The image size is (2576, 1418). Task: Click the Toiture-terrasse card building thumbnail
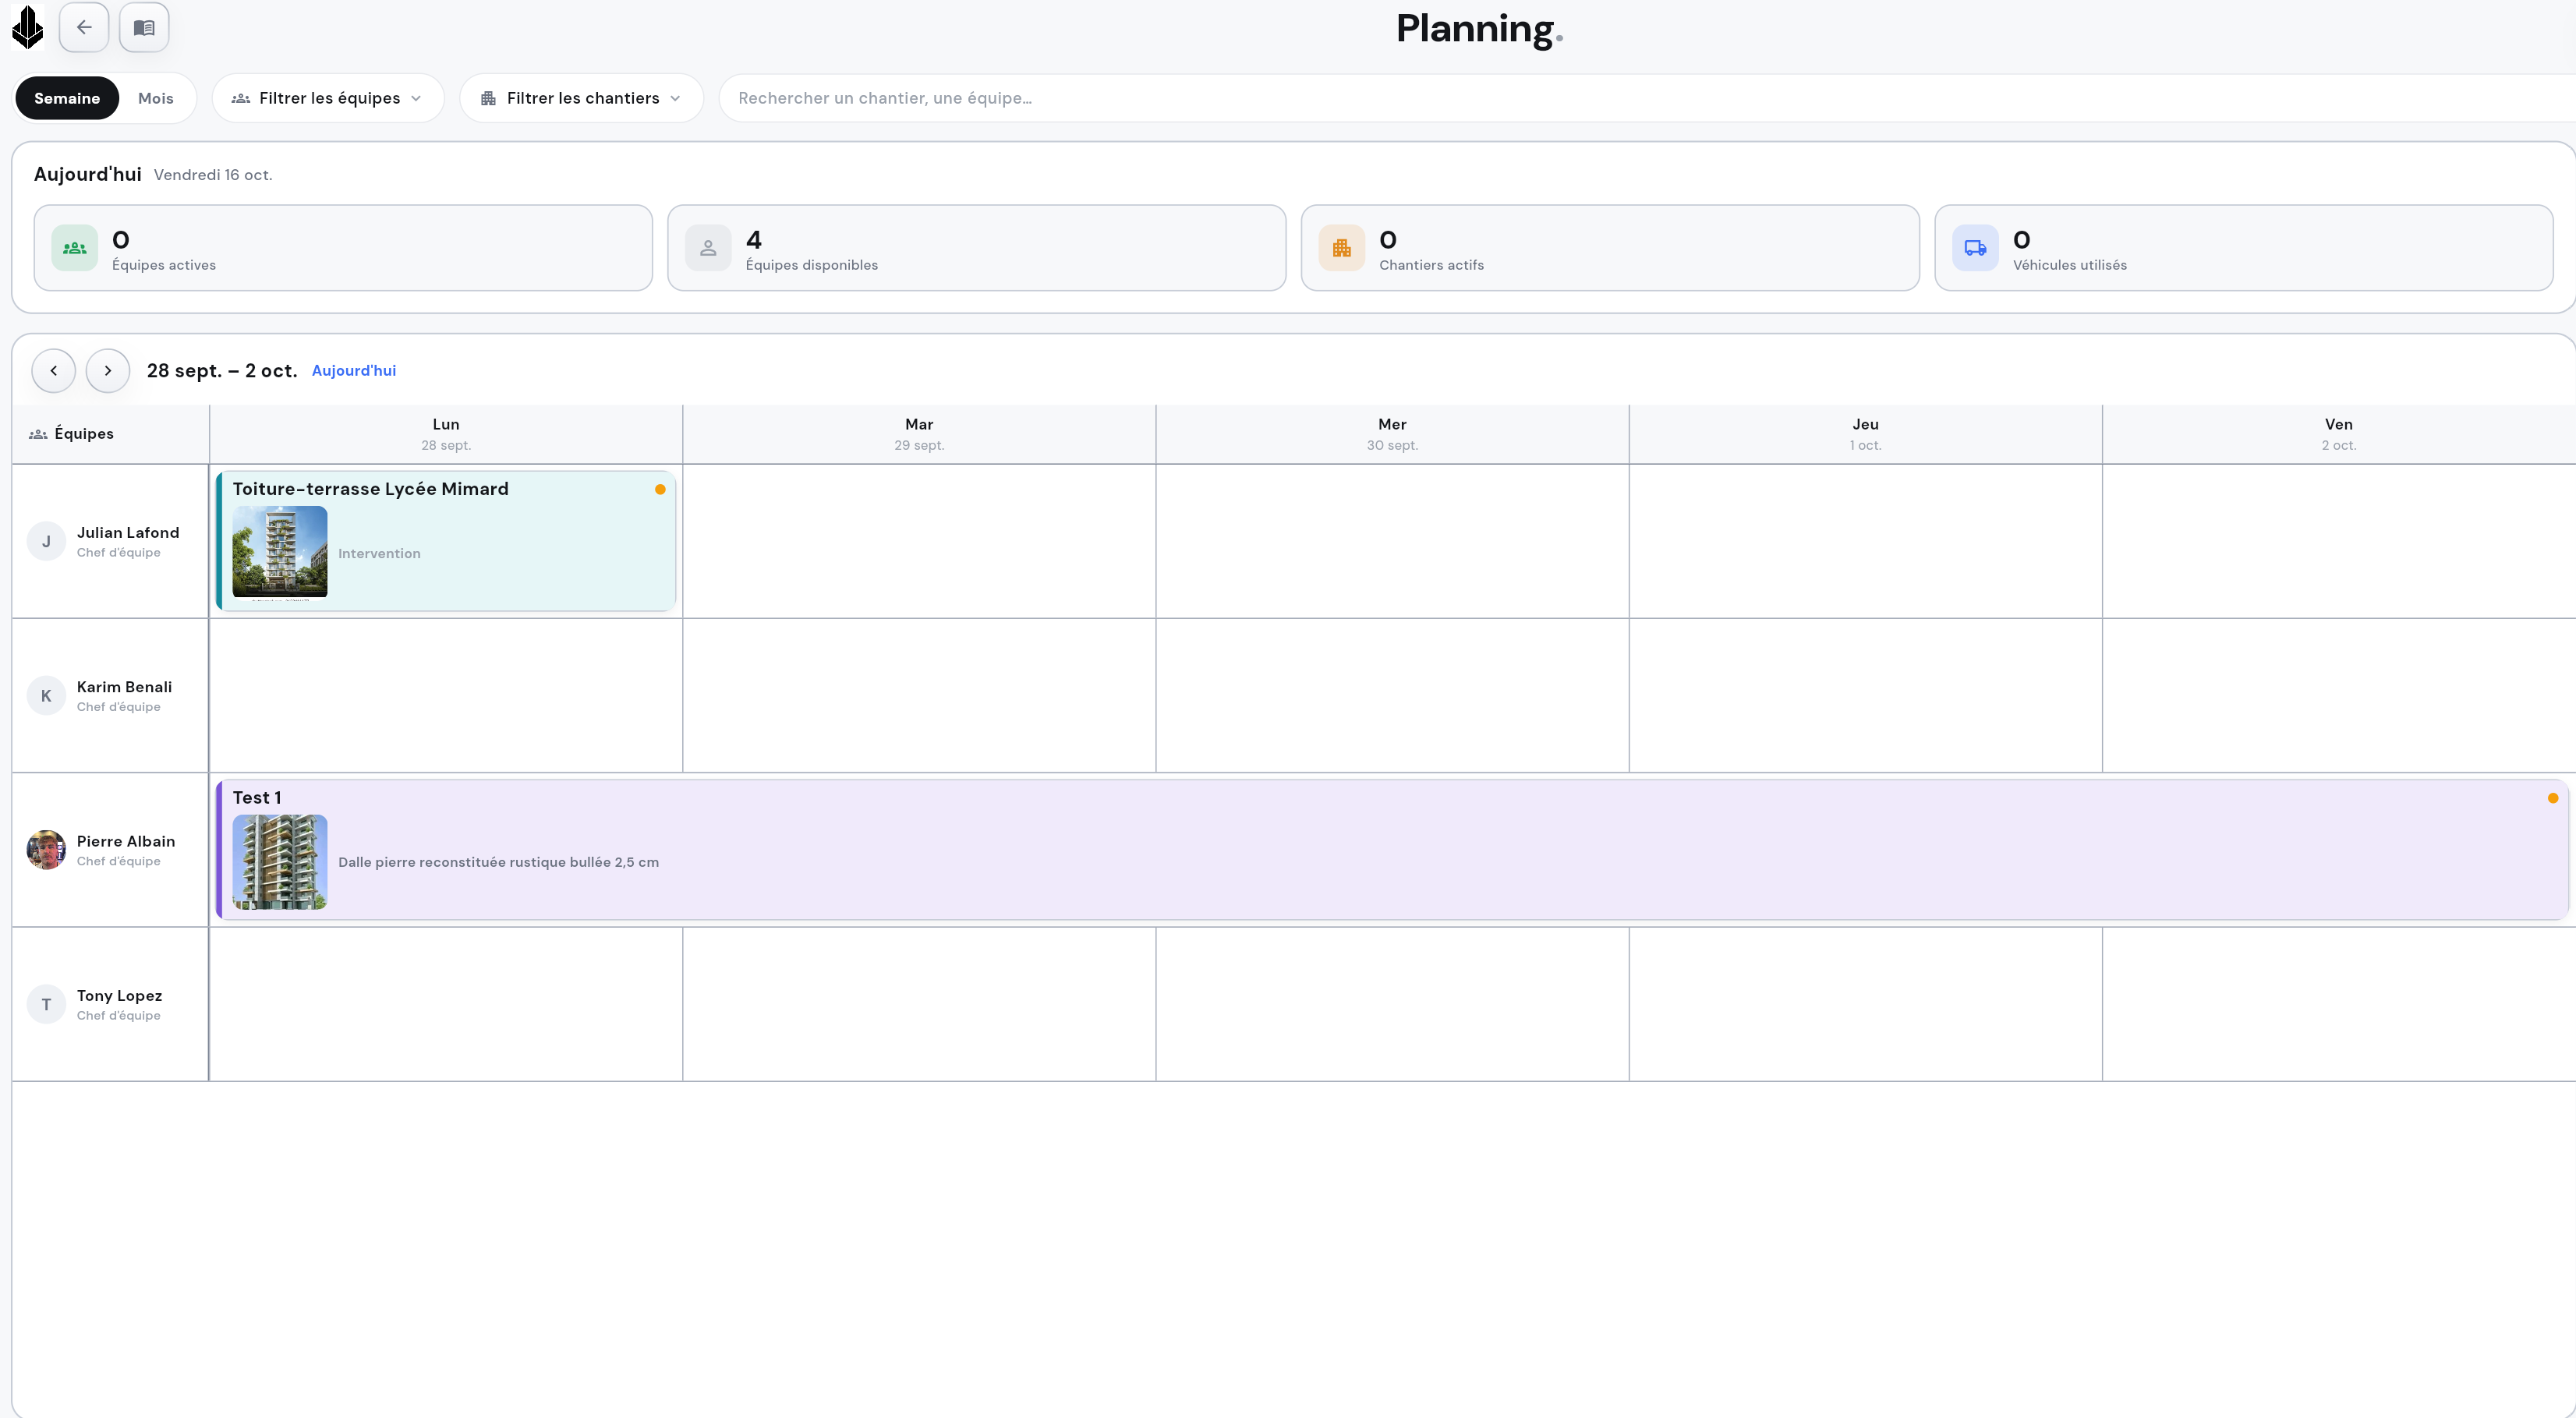tap(280, 552)
